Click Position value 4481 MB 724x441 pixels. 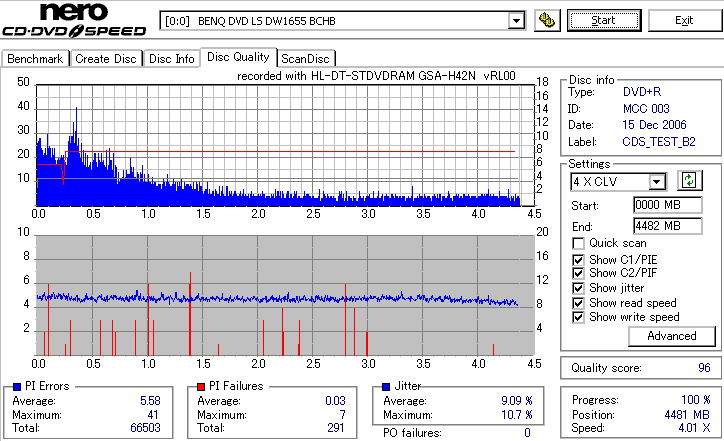(x=687, y=415)
